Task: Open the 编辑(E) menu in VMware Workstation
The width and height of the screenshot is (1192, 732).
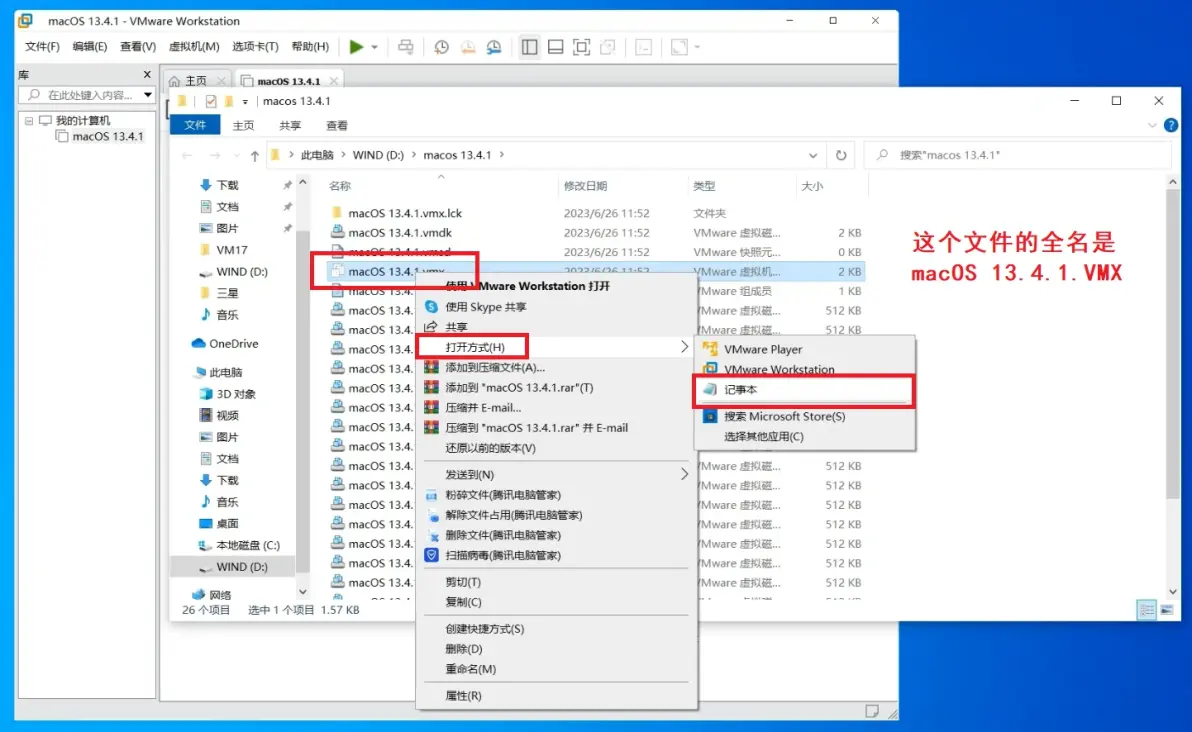Action: [x=90, y=46]
